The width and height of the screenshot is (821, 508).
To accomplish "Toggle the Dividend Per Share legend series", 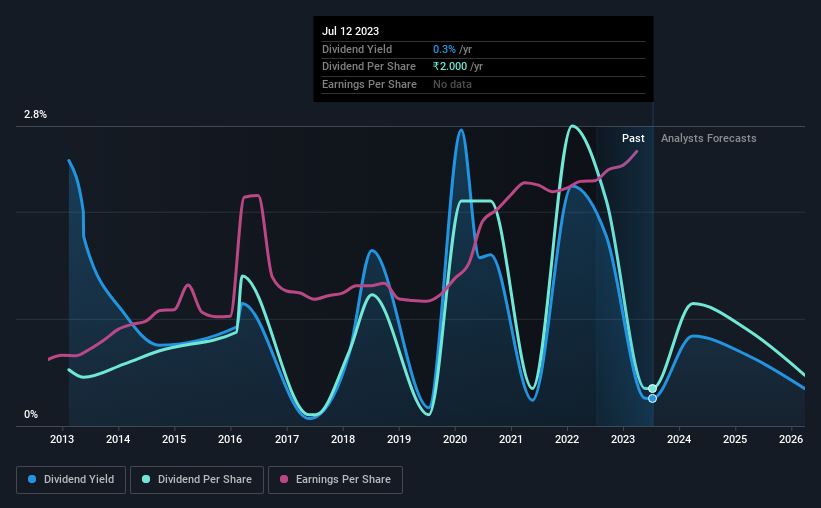I will click(197, 480).
